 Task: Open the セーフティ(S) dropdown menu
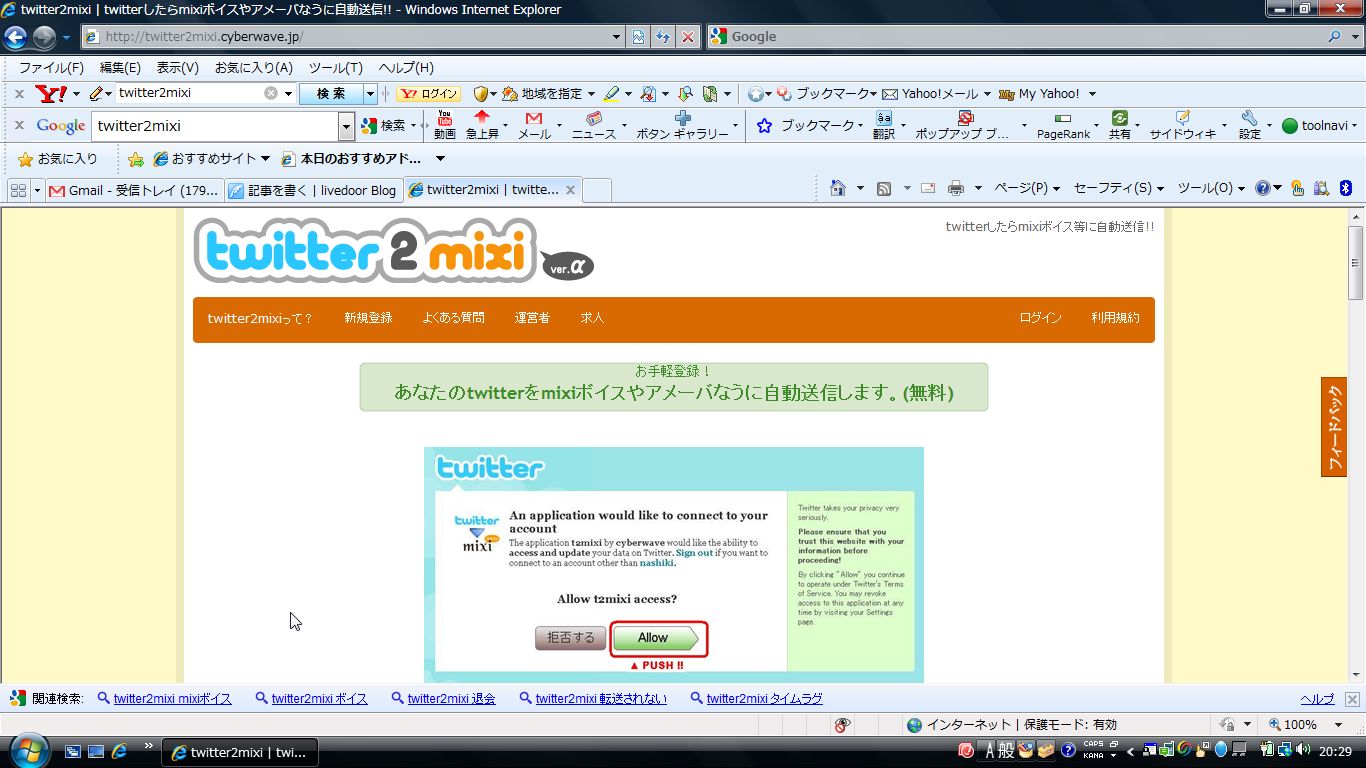(1119, 188)
